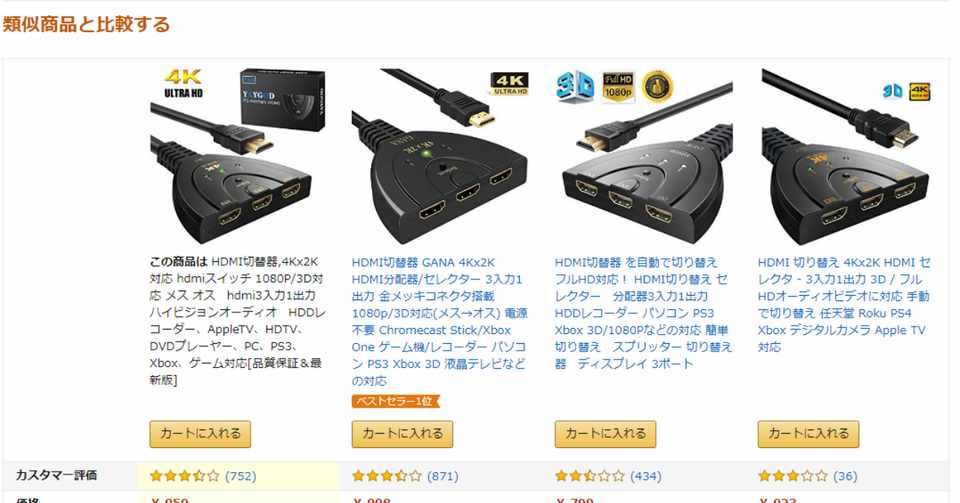Screen dimensions: 960x503
Task: Click the 3D logo on the third product
Action: pos(575,86)
